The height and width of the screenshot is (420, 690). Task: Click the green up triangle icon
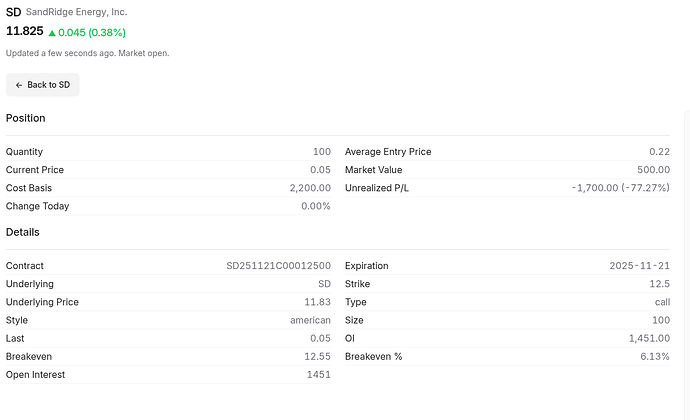52,33
